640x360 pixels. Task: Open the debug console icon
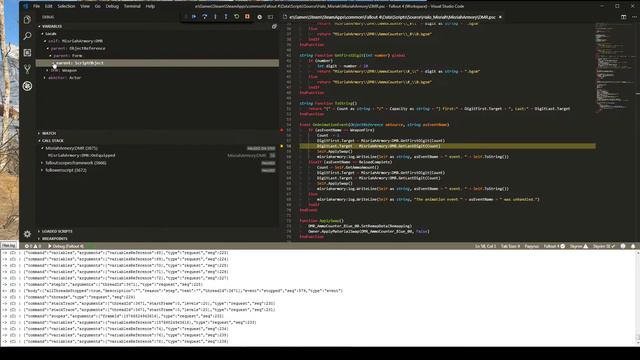coord(270,17)
